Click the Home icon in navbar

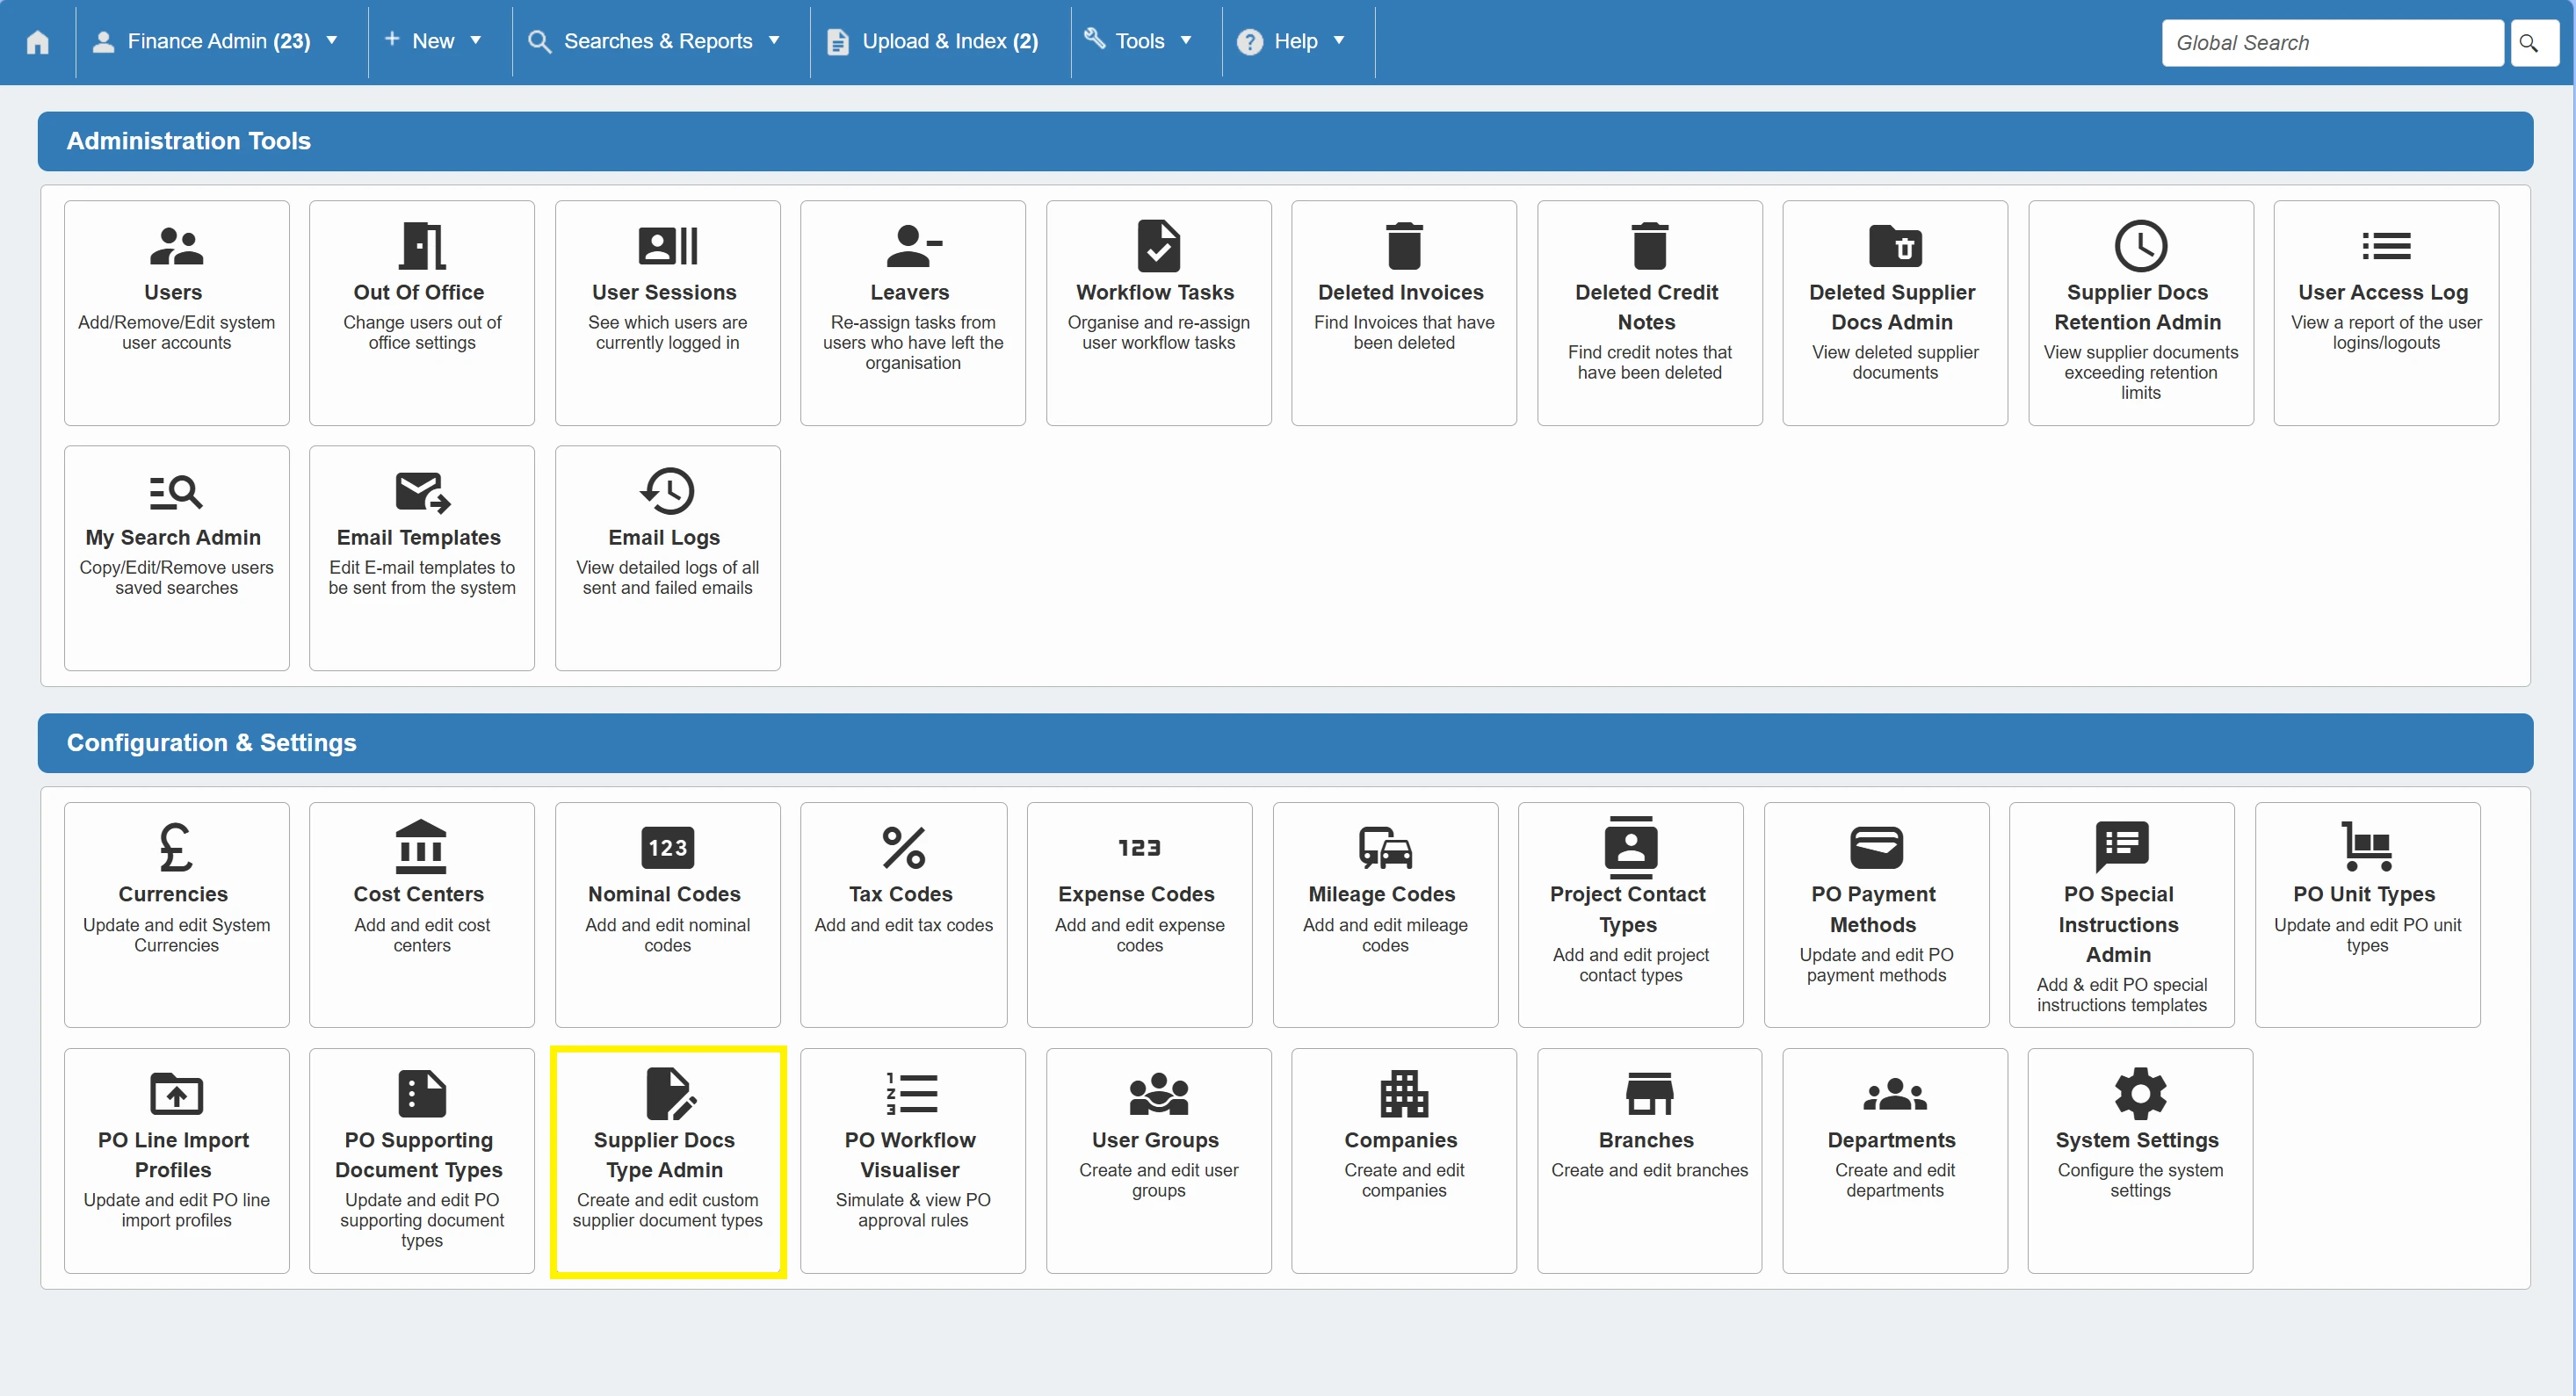(38, 42)
